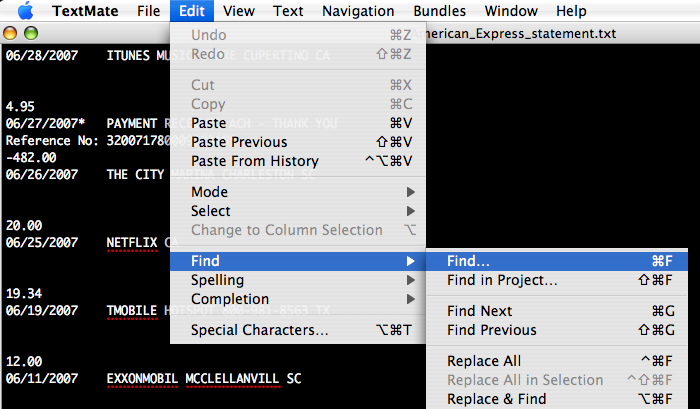The image size is (700, 409).
Task: Click the amount 4.95 in the editor
Action: pos(20,106)
